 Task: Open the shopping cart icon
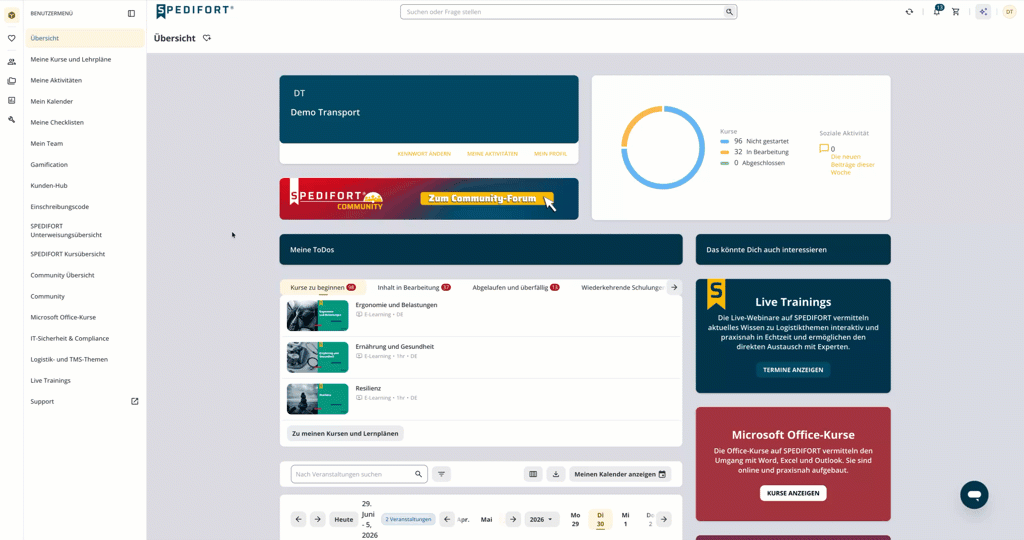click(x=955, y=12)
